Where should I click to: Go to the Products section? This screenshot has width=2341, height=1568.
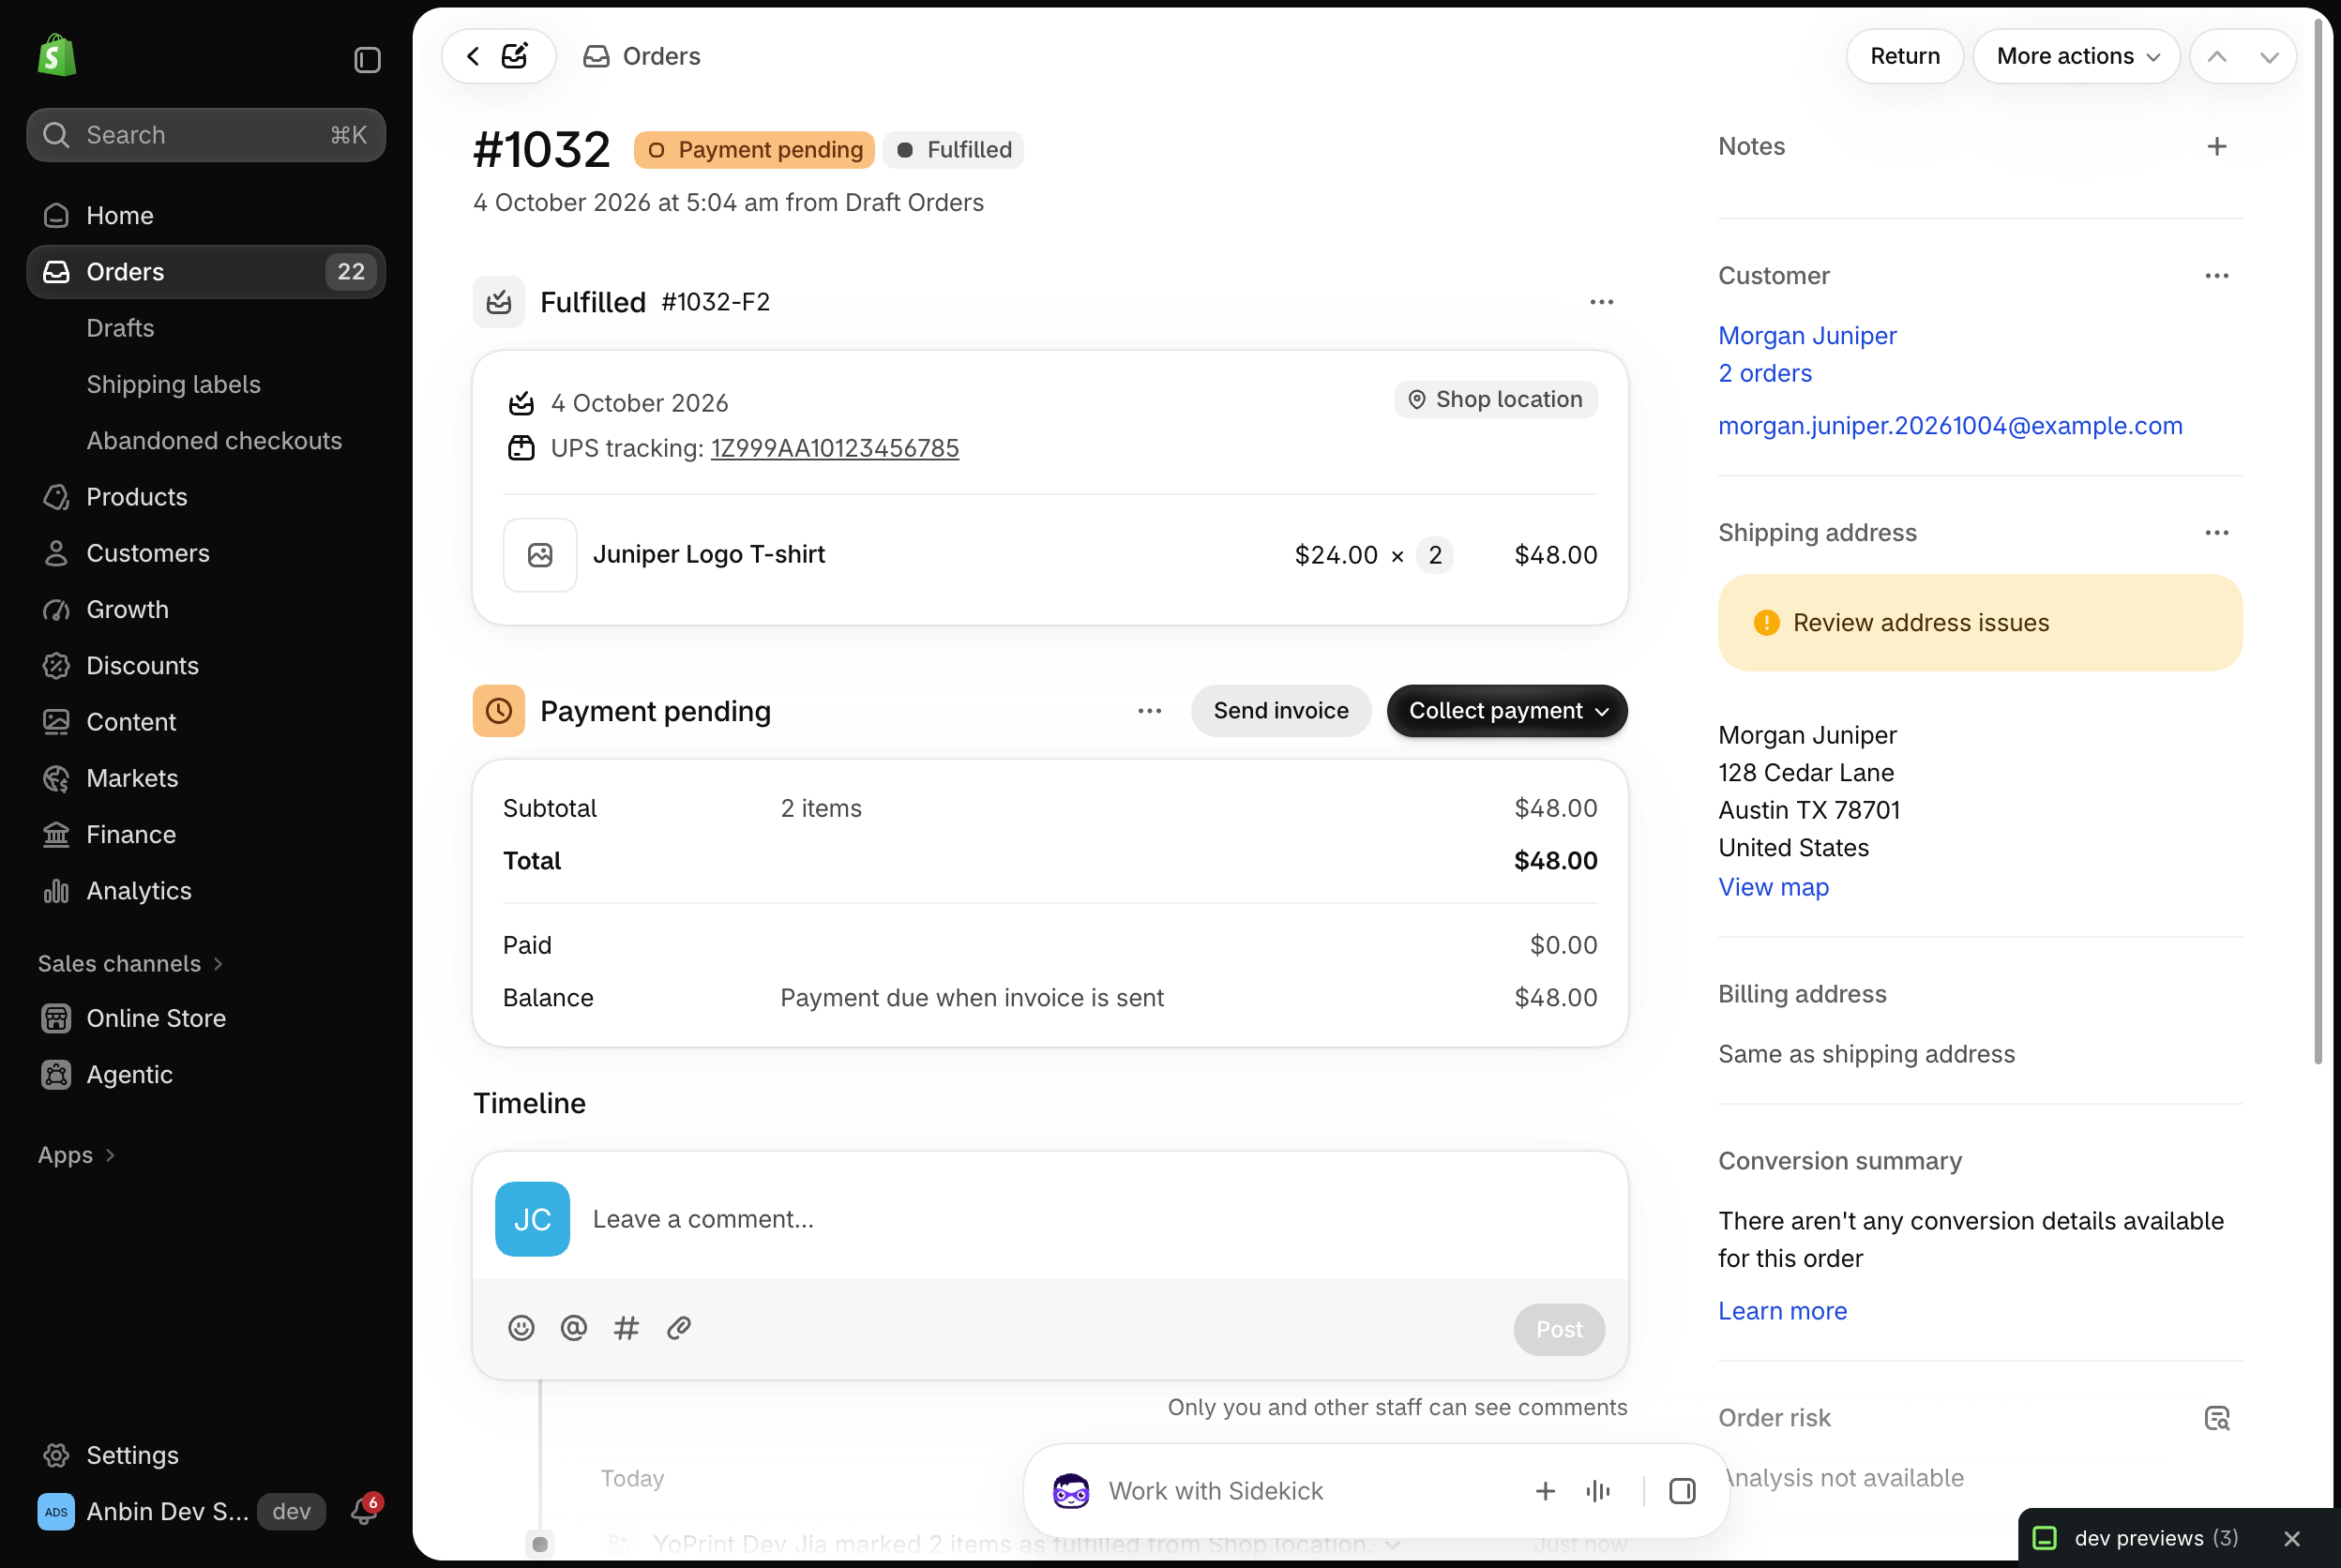pos(206,497)
